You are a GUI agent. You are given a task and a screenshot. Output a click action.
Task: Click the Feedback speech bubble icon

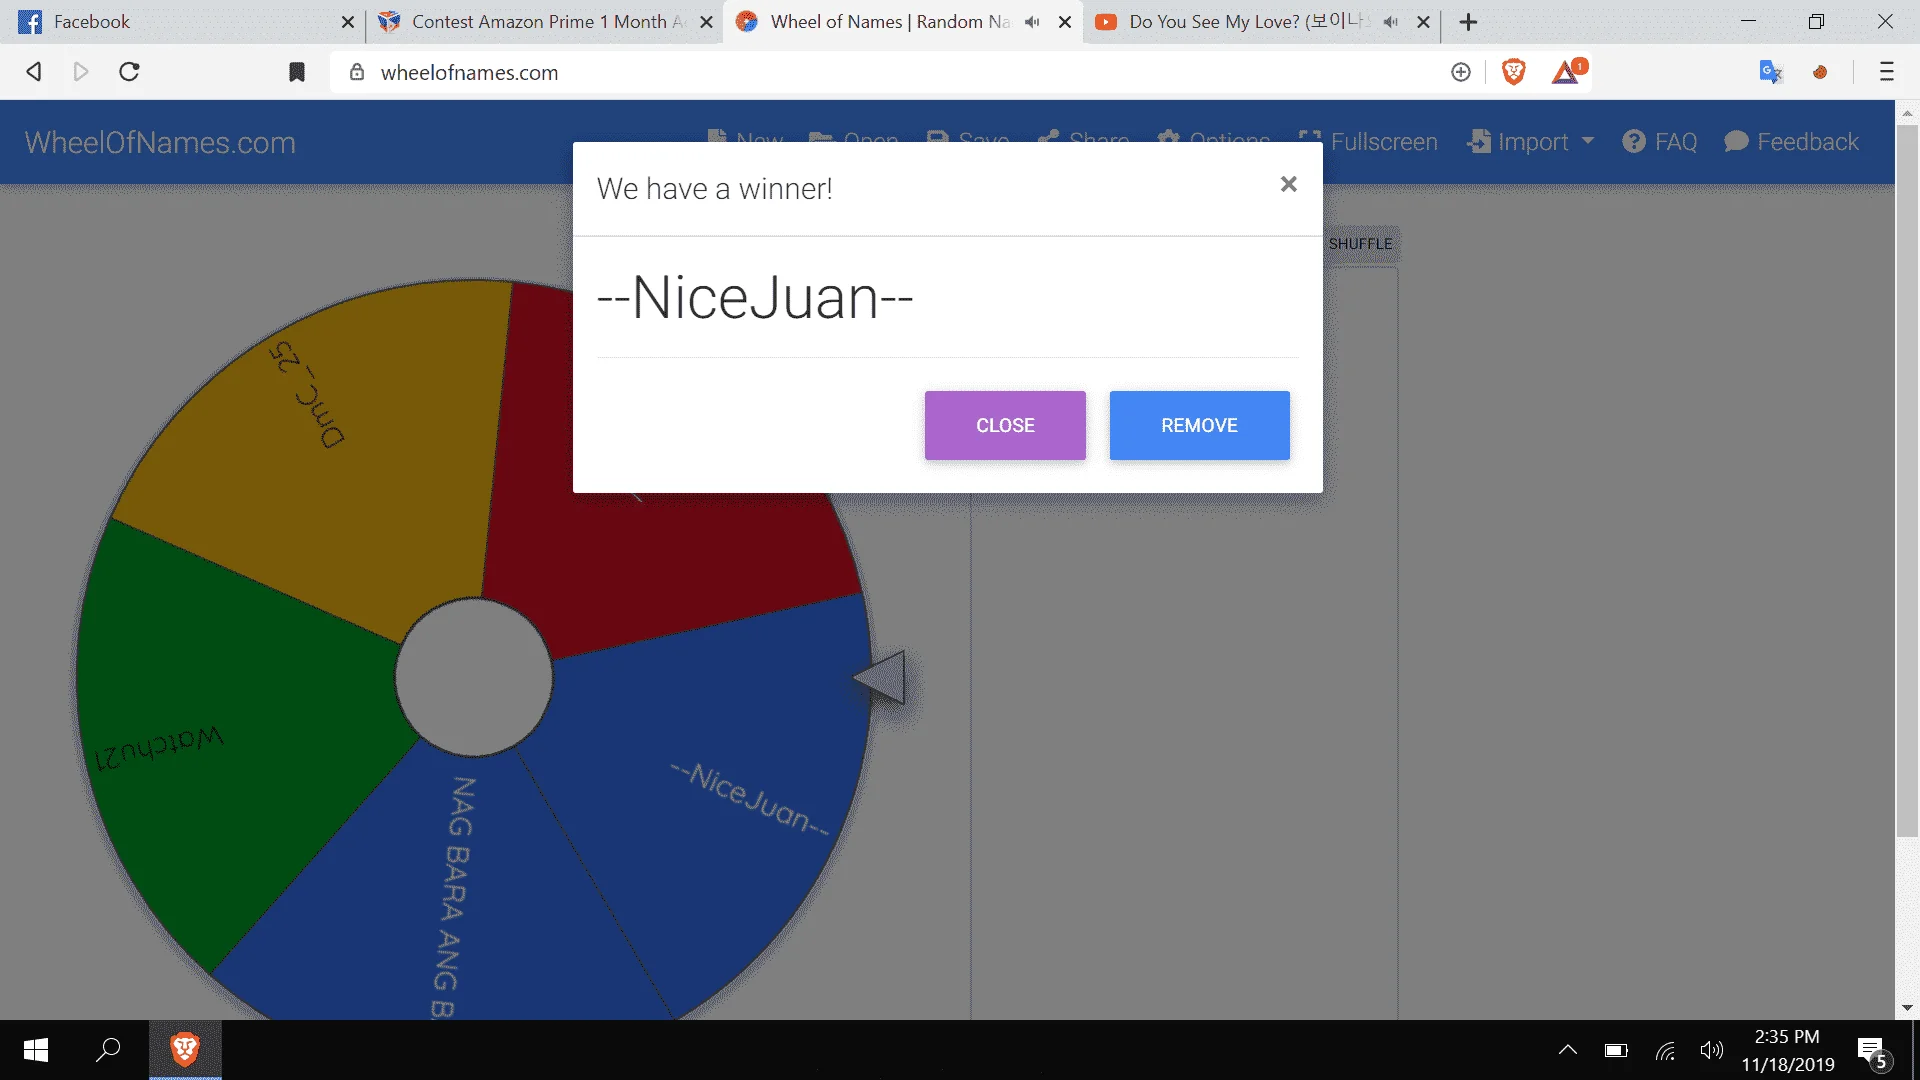1737,141
